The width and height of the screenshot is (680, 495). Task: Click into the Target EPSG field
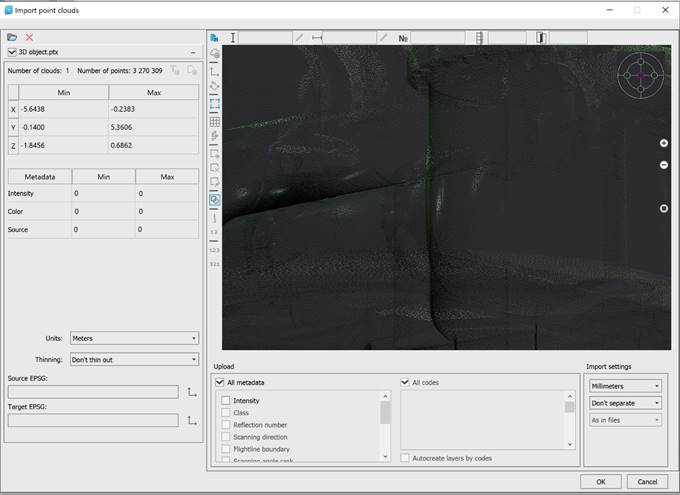pyautogui.click(x=93, y=420)
